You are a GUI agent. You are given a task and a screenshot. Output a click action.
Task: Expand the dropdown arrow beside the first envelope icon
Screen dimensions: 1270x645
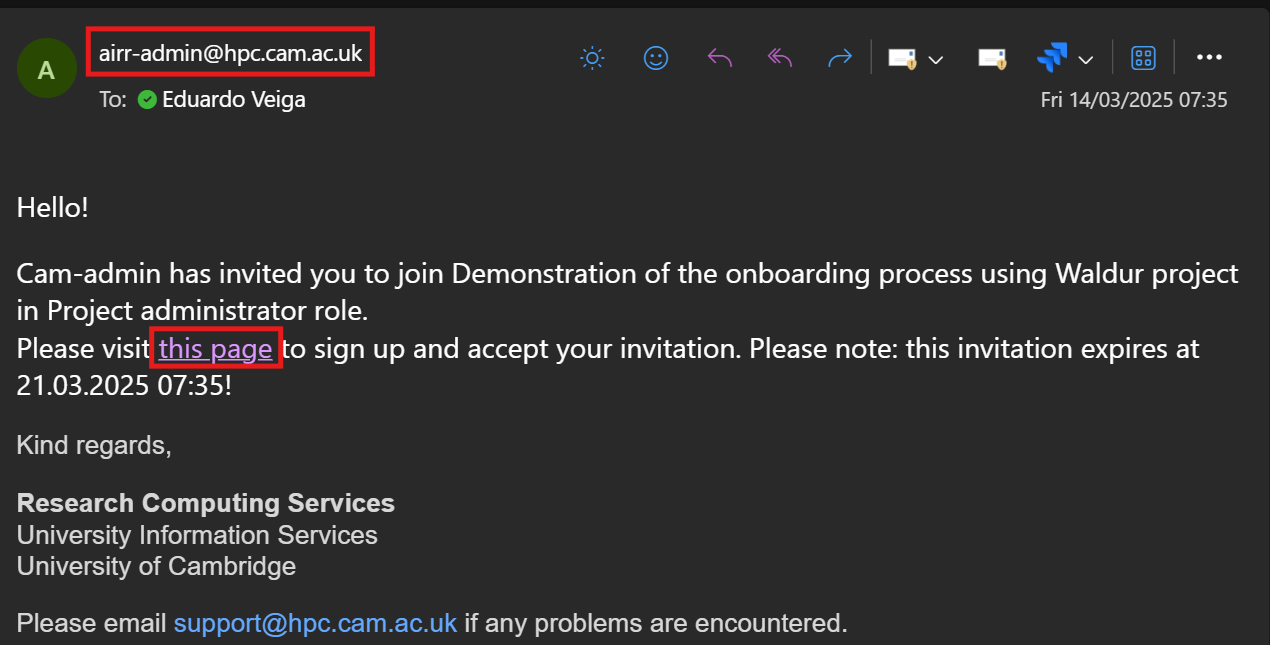[936, 60]
